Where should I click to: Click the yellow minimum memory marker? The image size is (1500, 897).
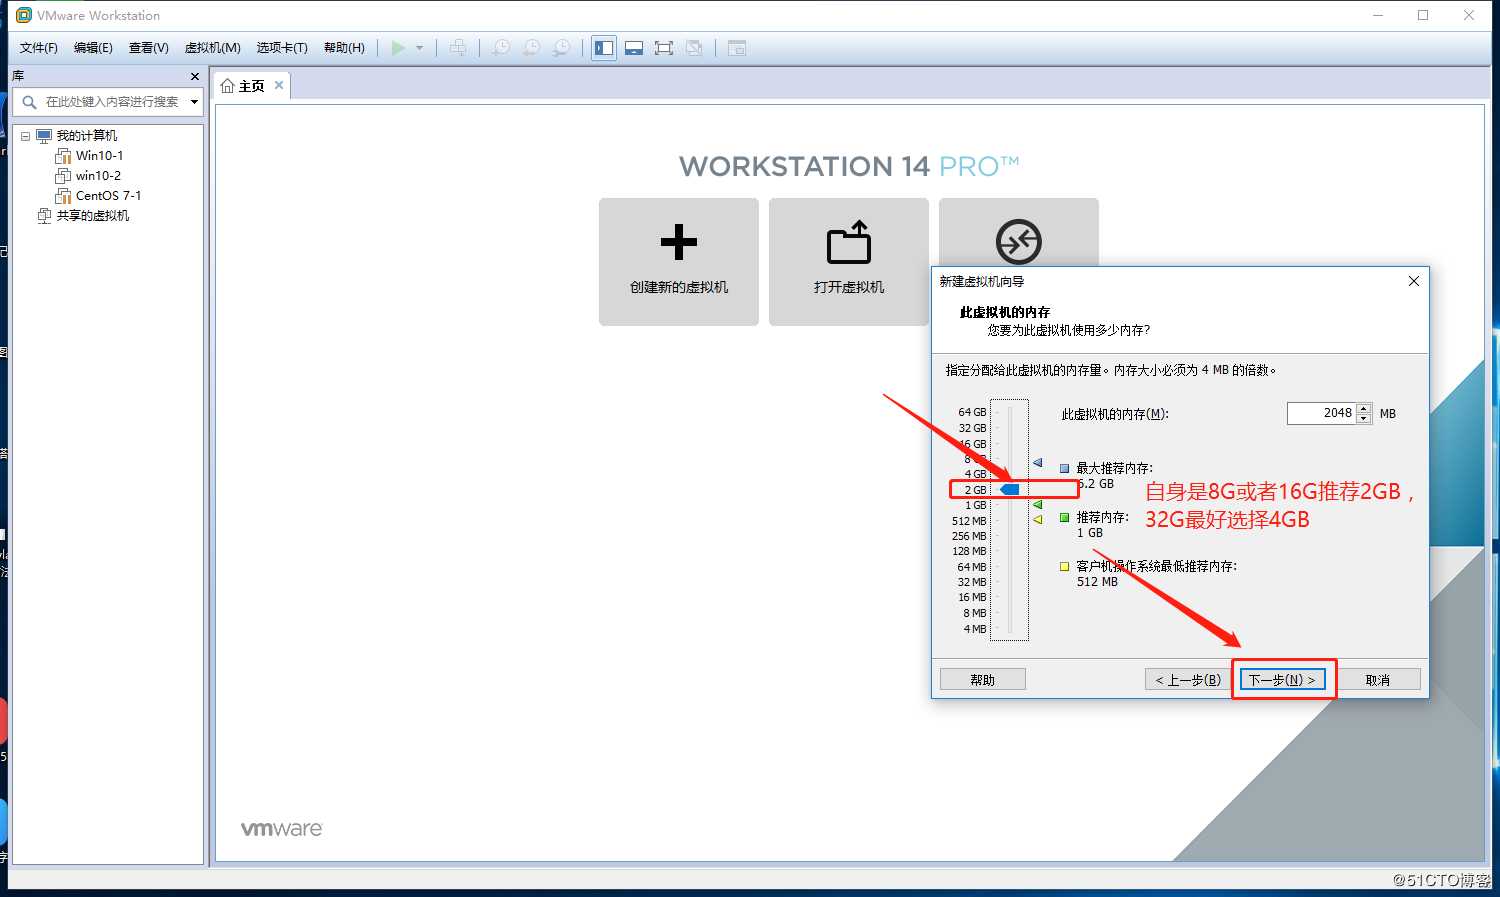pyautogui.click(x=1038, y=519)
